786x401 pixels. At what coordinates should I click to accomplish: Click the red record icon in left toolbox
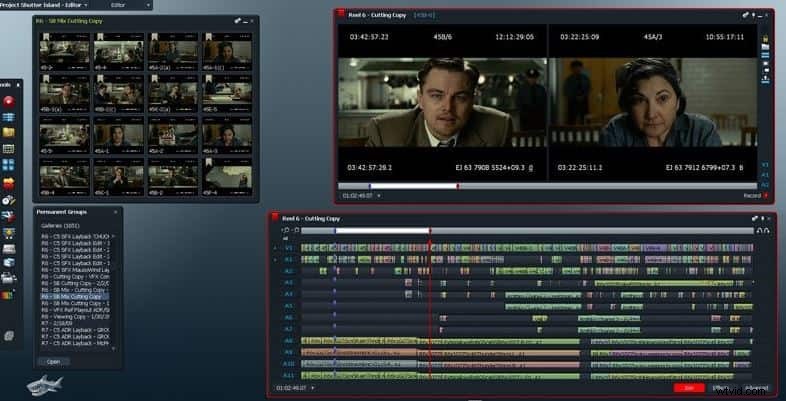pos(8,100)
